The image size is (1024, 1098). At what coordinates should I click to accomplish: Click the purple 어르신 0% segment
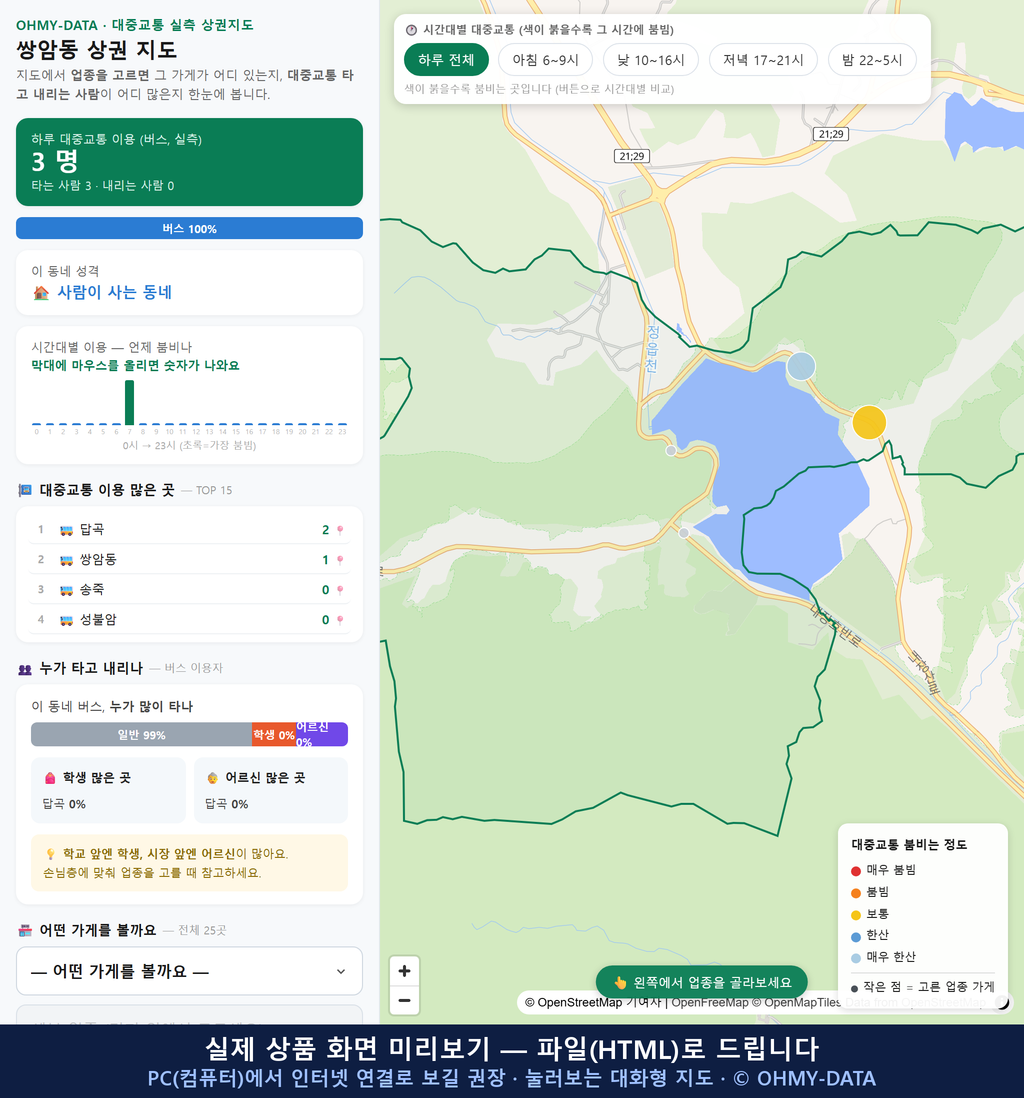pyautogui.click(x=321, y=735)
